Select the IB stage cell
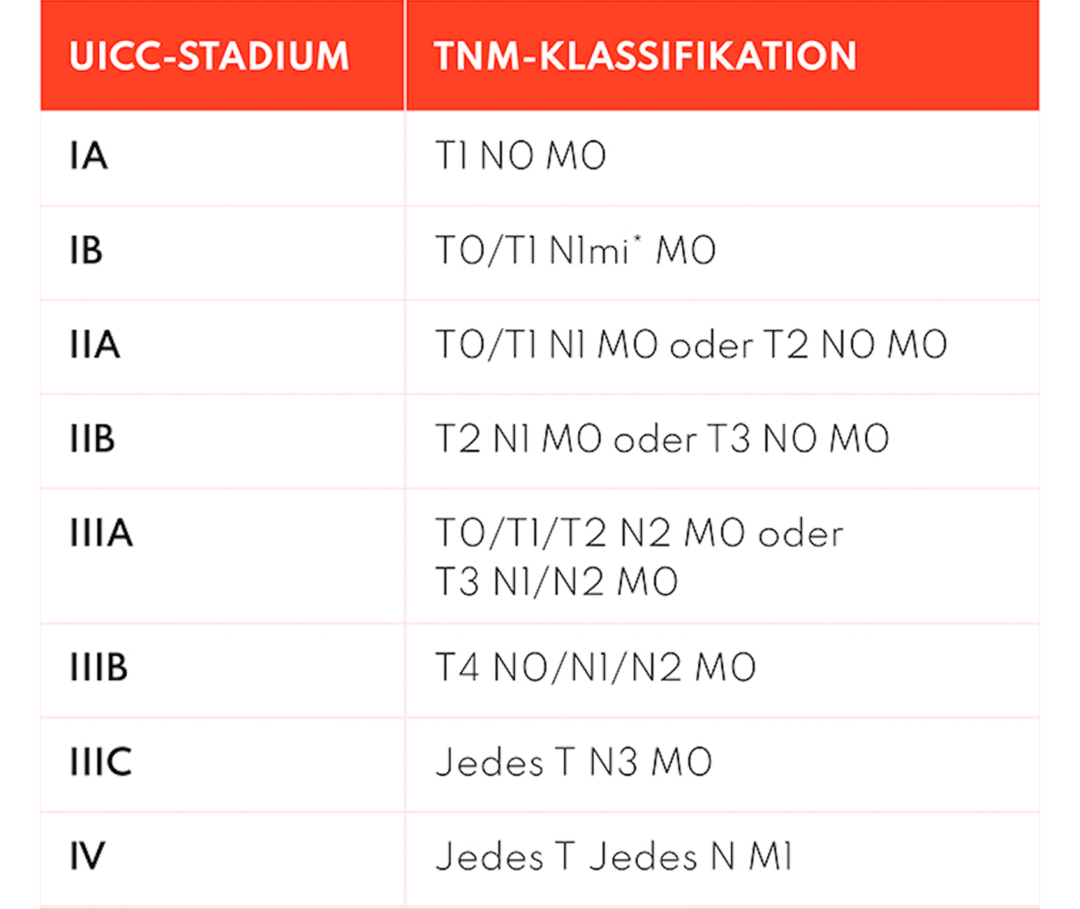1080x909 pixels. 87,250
